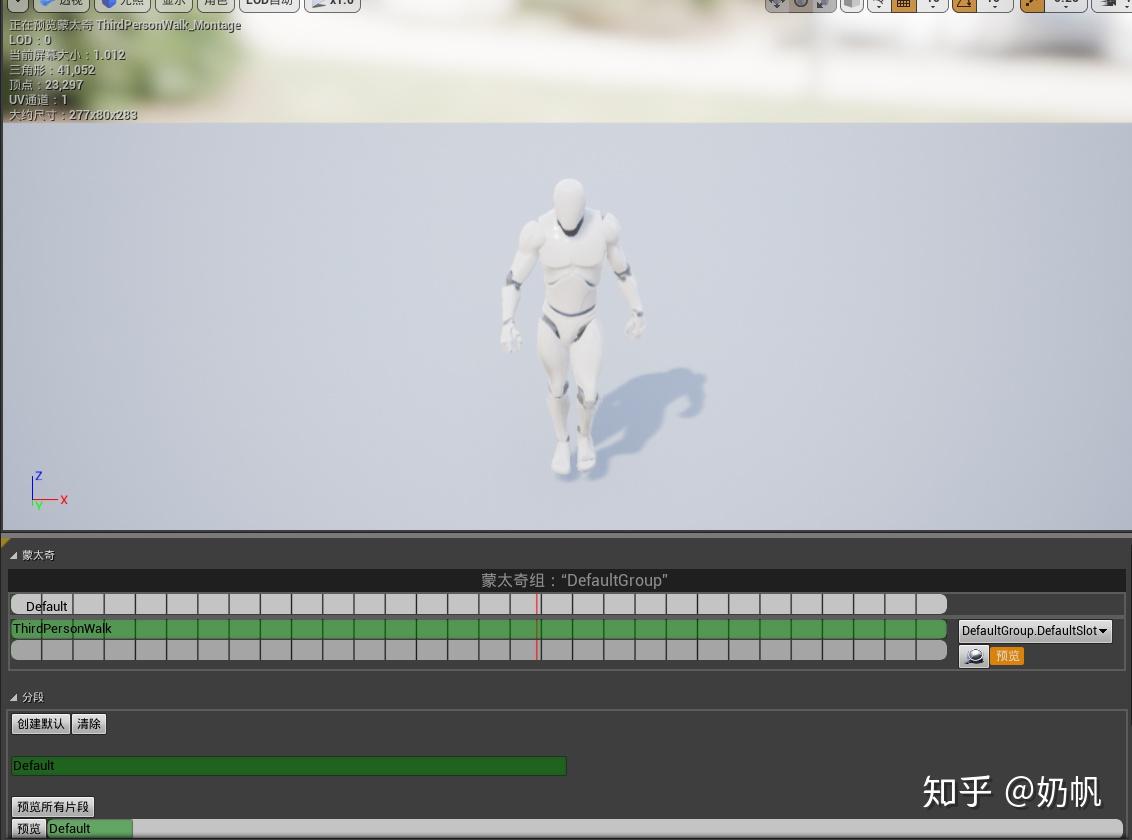This screenshot has width=1132, height=840.
Task: Collapse the 分段 section header
Action: click(13, 697)
